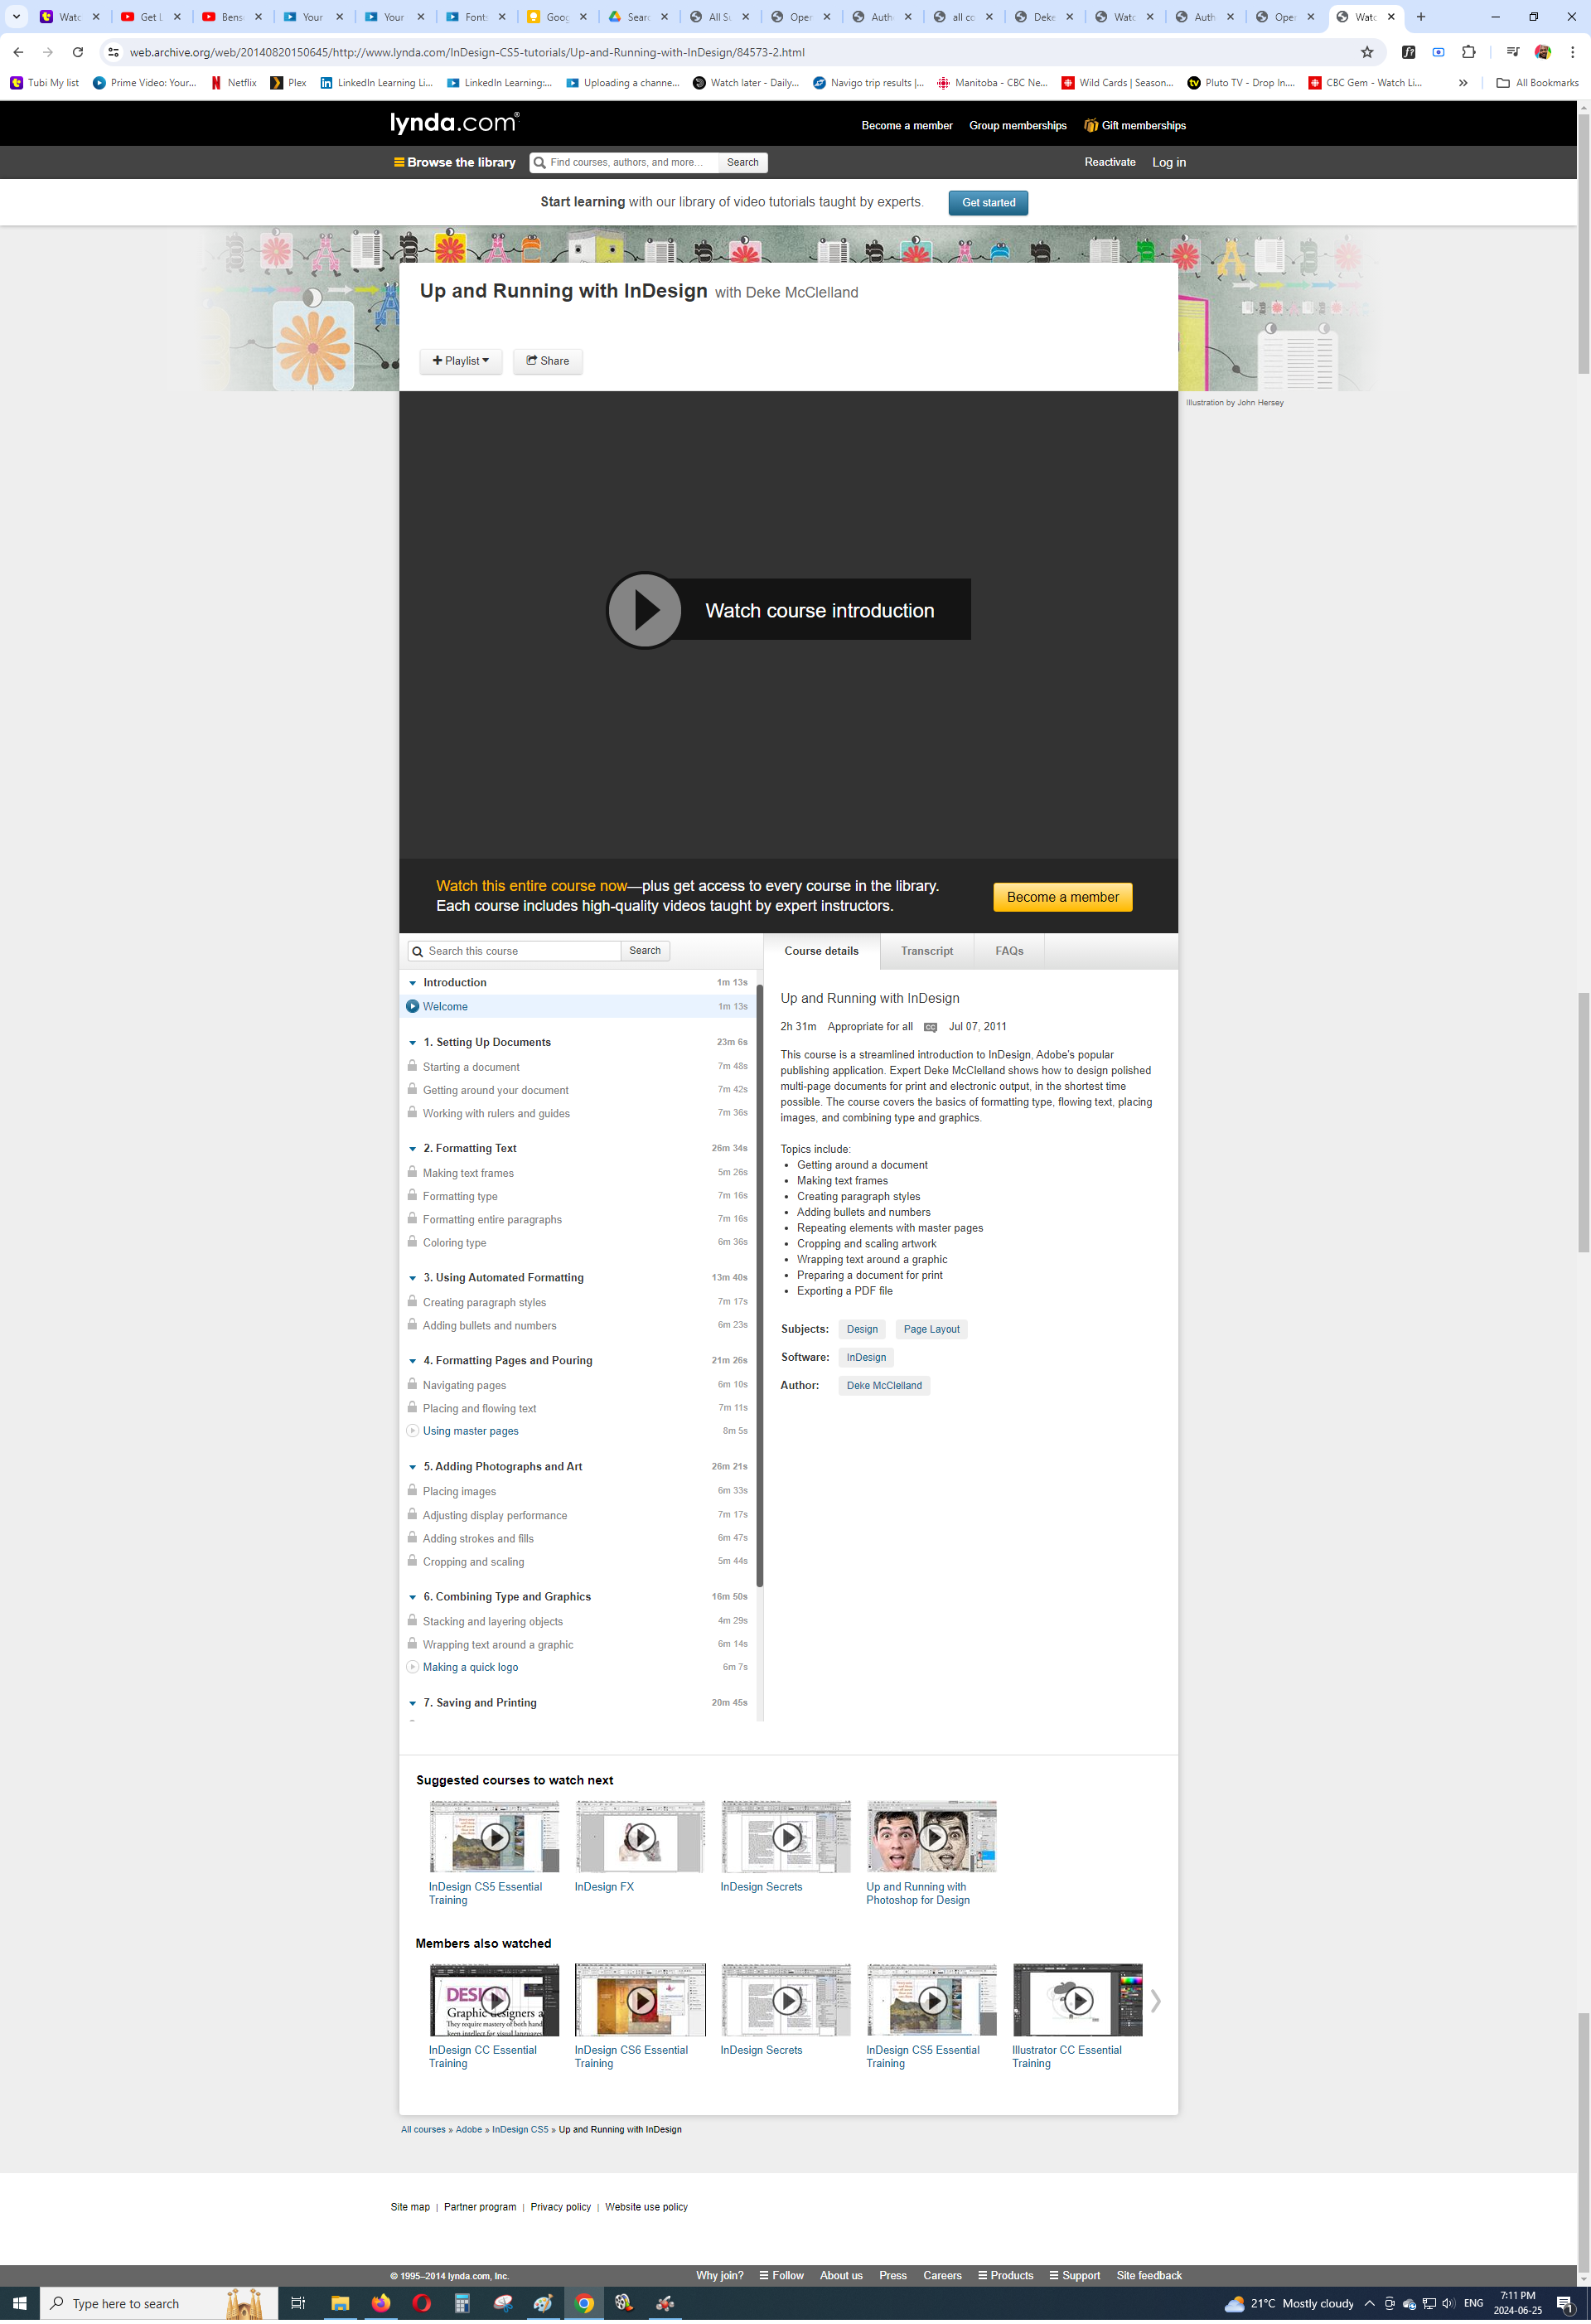
Task: Click the carousel next arrow in Members also watched
Action: [1155, 2001]
